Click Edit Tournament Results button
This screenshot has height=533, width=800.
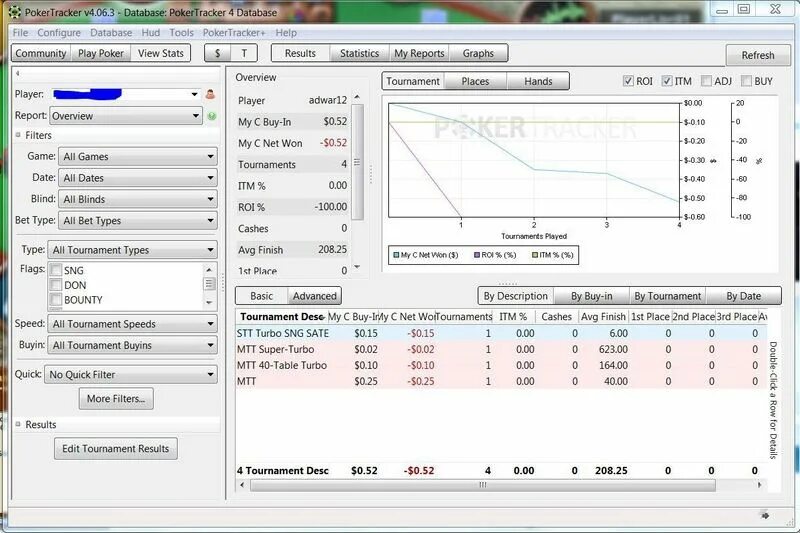(116, 448)
